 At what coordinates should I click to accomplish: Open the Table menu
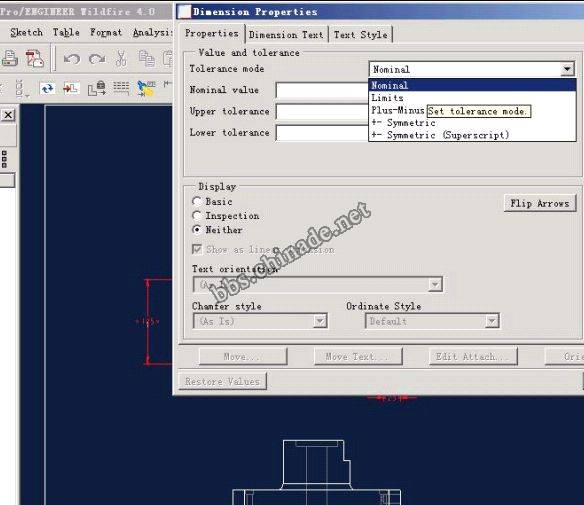[x=66, y=32]
